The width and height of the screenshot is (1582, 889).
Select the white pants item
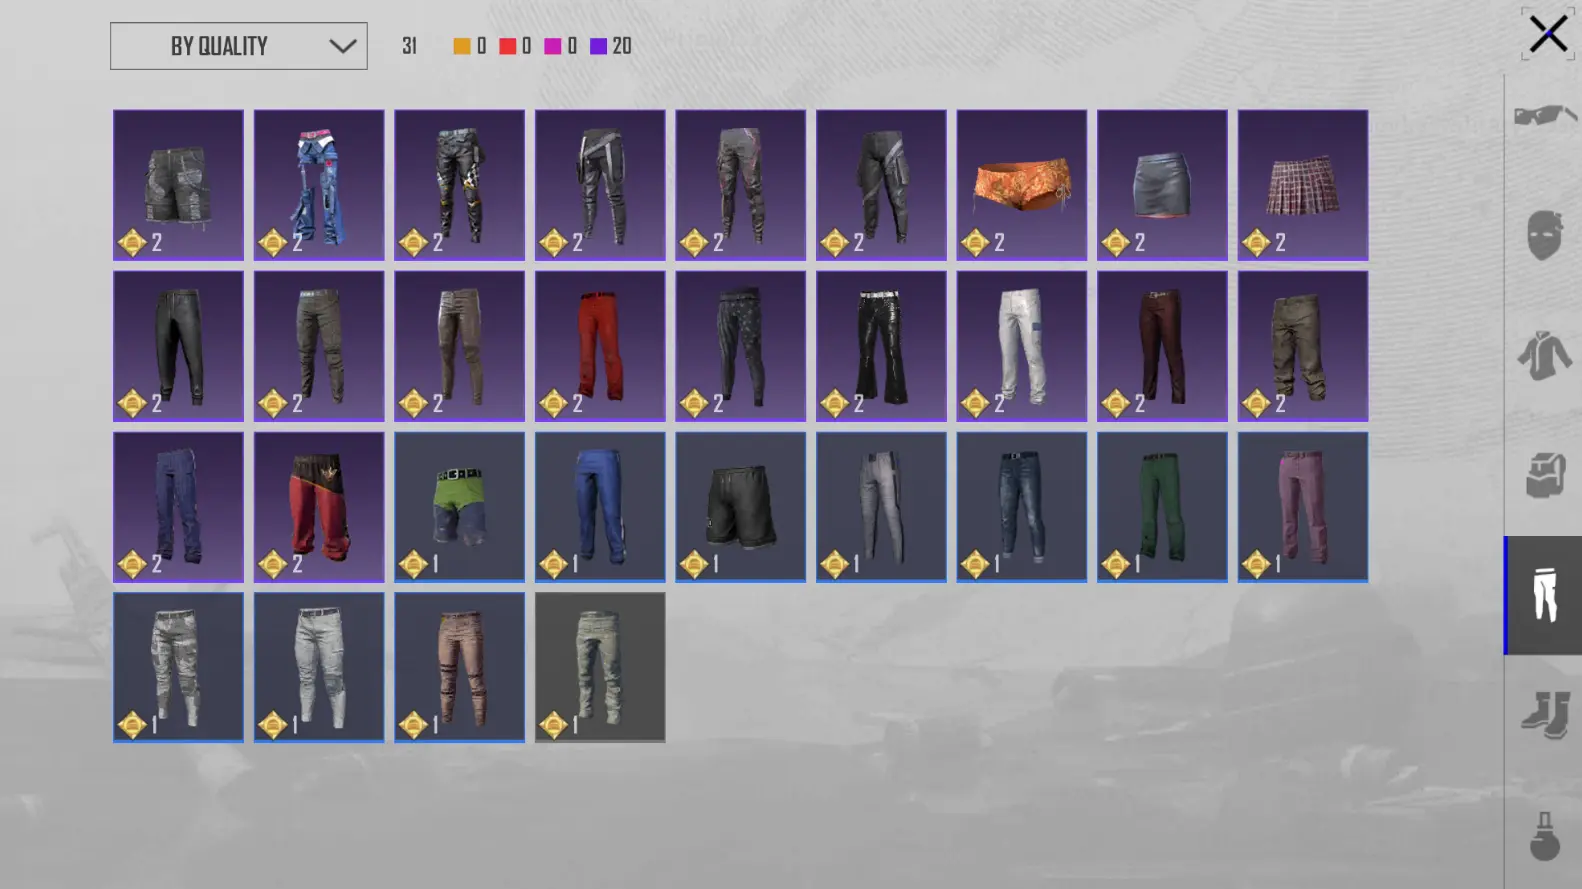[x=1021, y=346]
